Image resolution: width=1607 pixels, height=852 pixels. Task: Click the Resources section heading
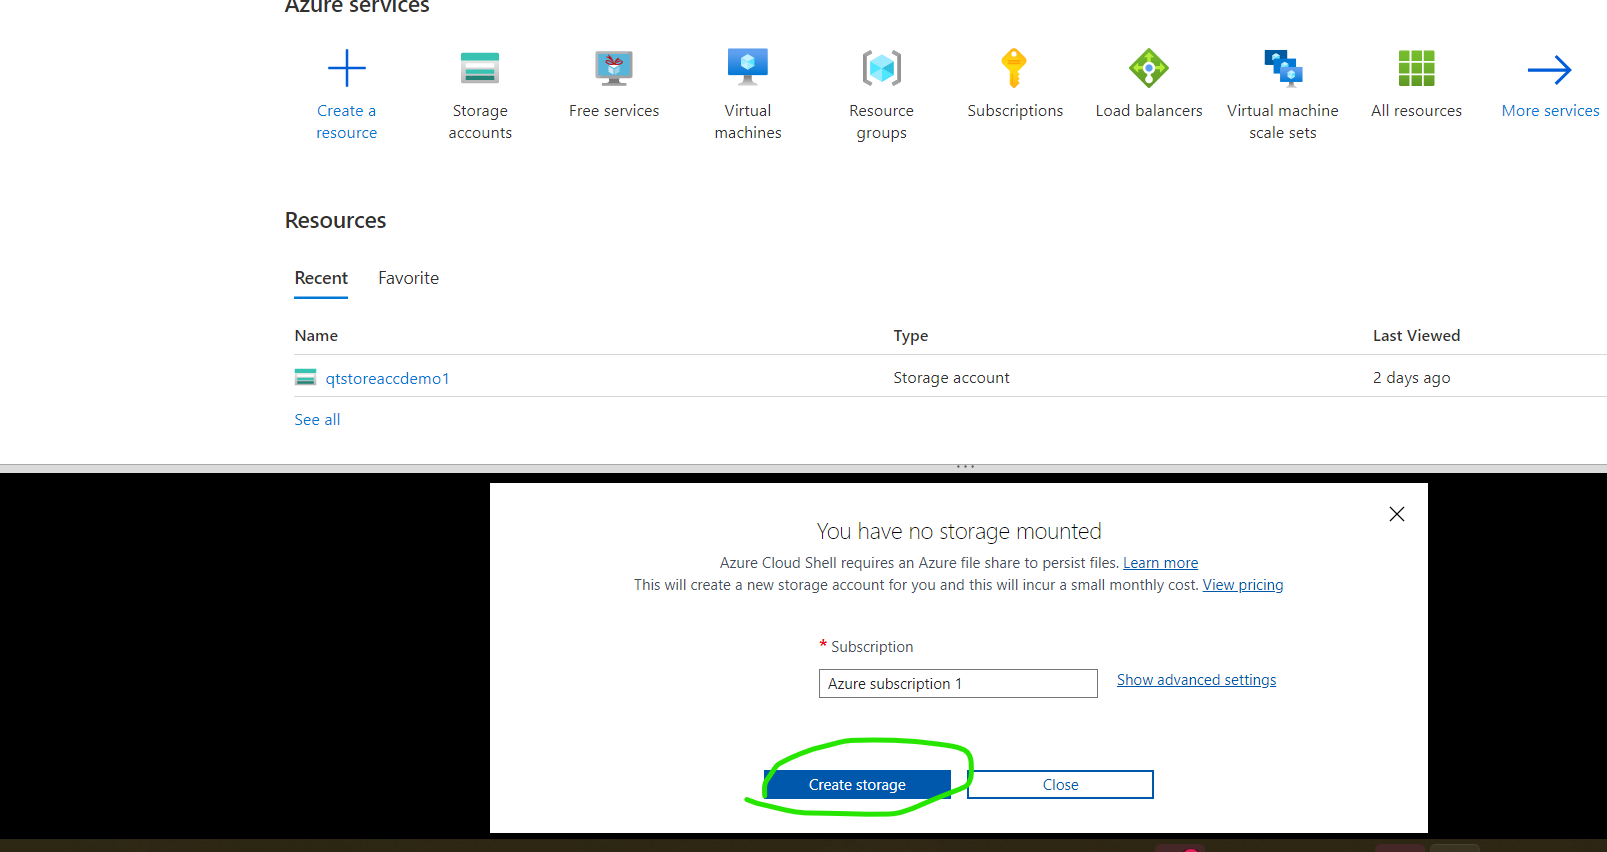335,220
